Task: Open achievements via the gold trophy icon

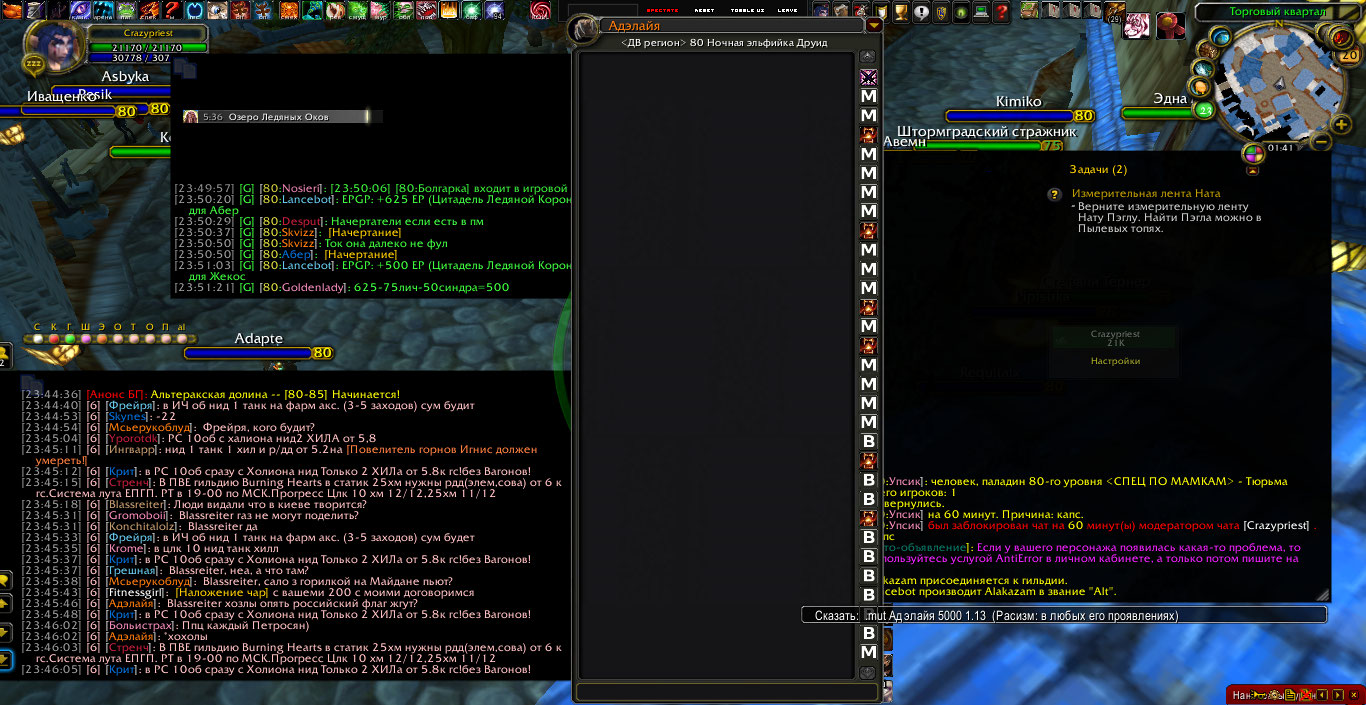Action: pyautogui.click(x=899, y=11)
